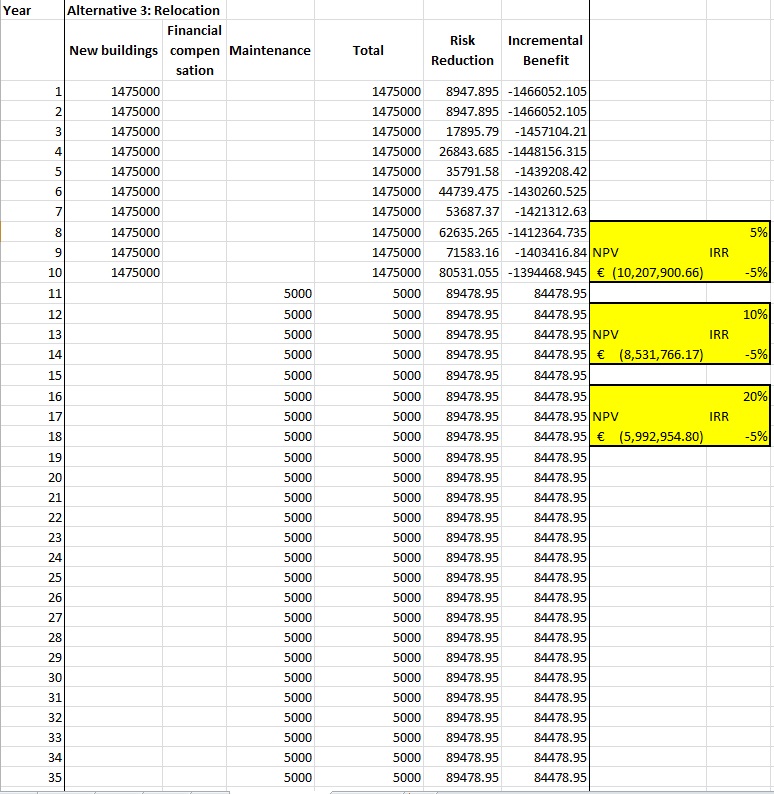Select the Year column cell showing 7
774x794 pixels.
pyautogui.click(x=32, y=211)
